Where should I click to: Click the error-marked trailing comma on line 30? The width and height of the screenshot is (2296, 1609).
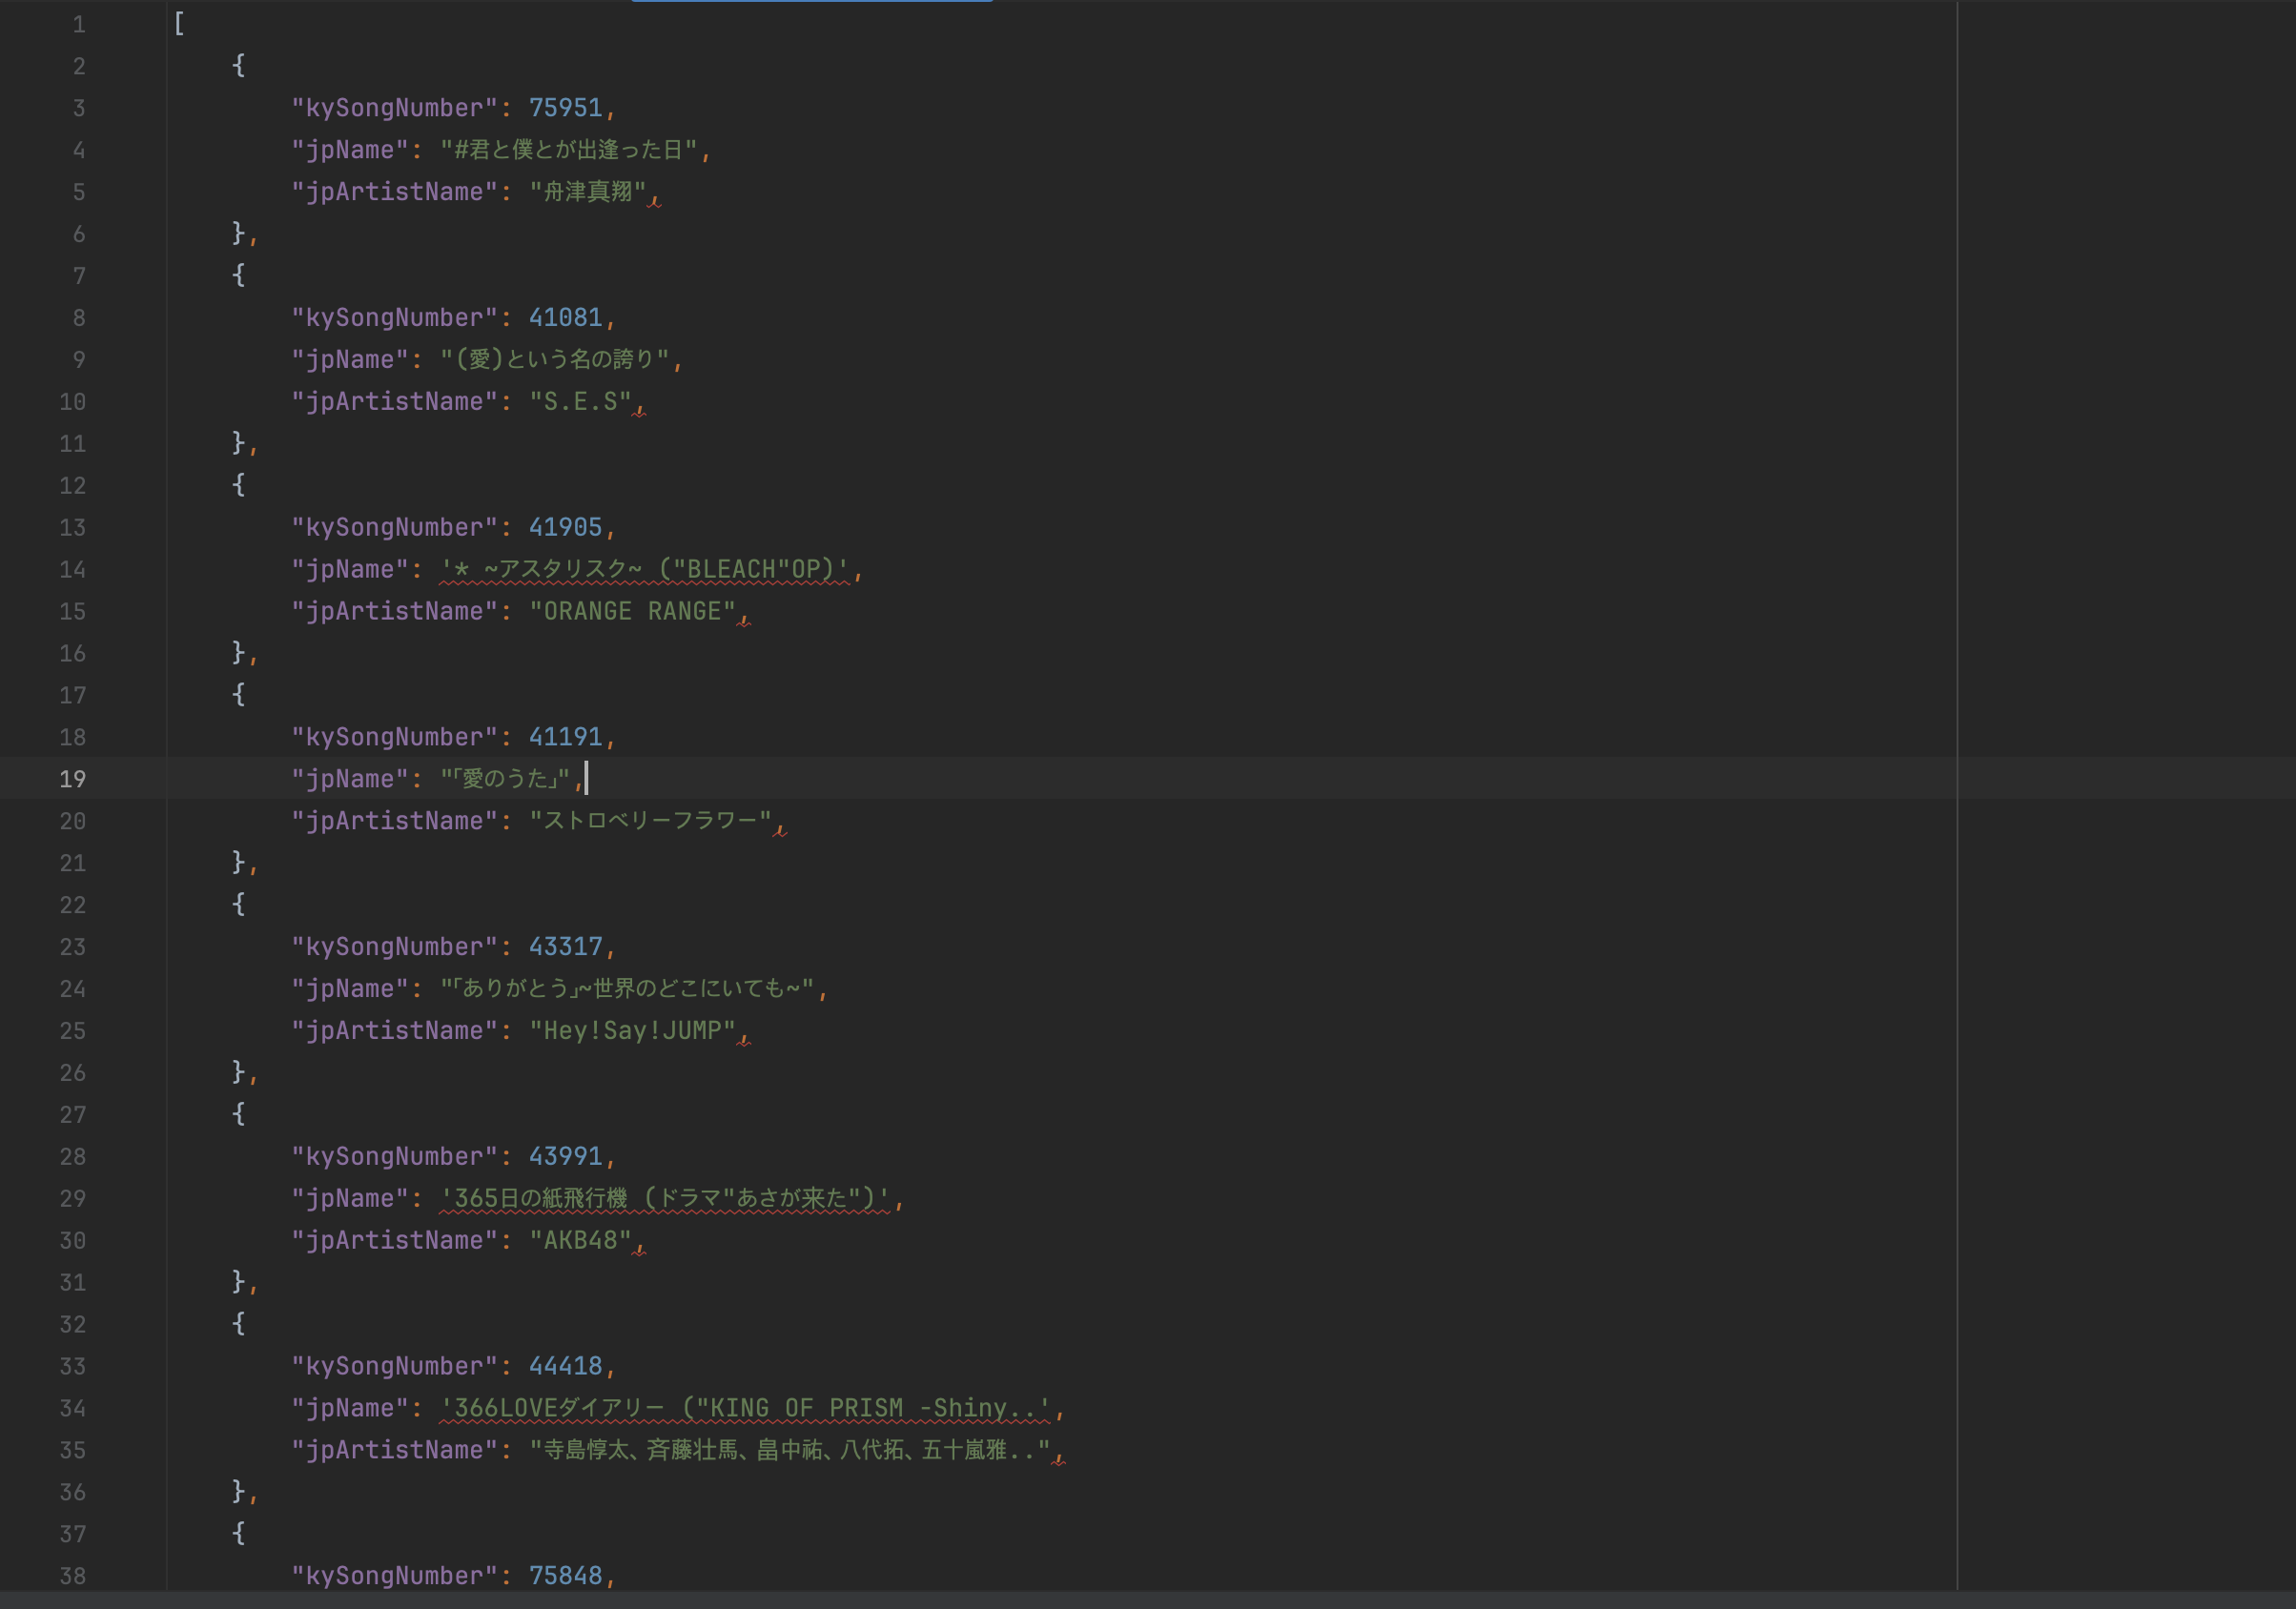click(x=640, y=1248)
